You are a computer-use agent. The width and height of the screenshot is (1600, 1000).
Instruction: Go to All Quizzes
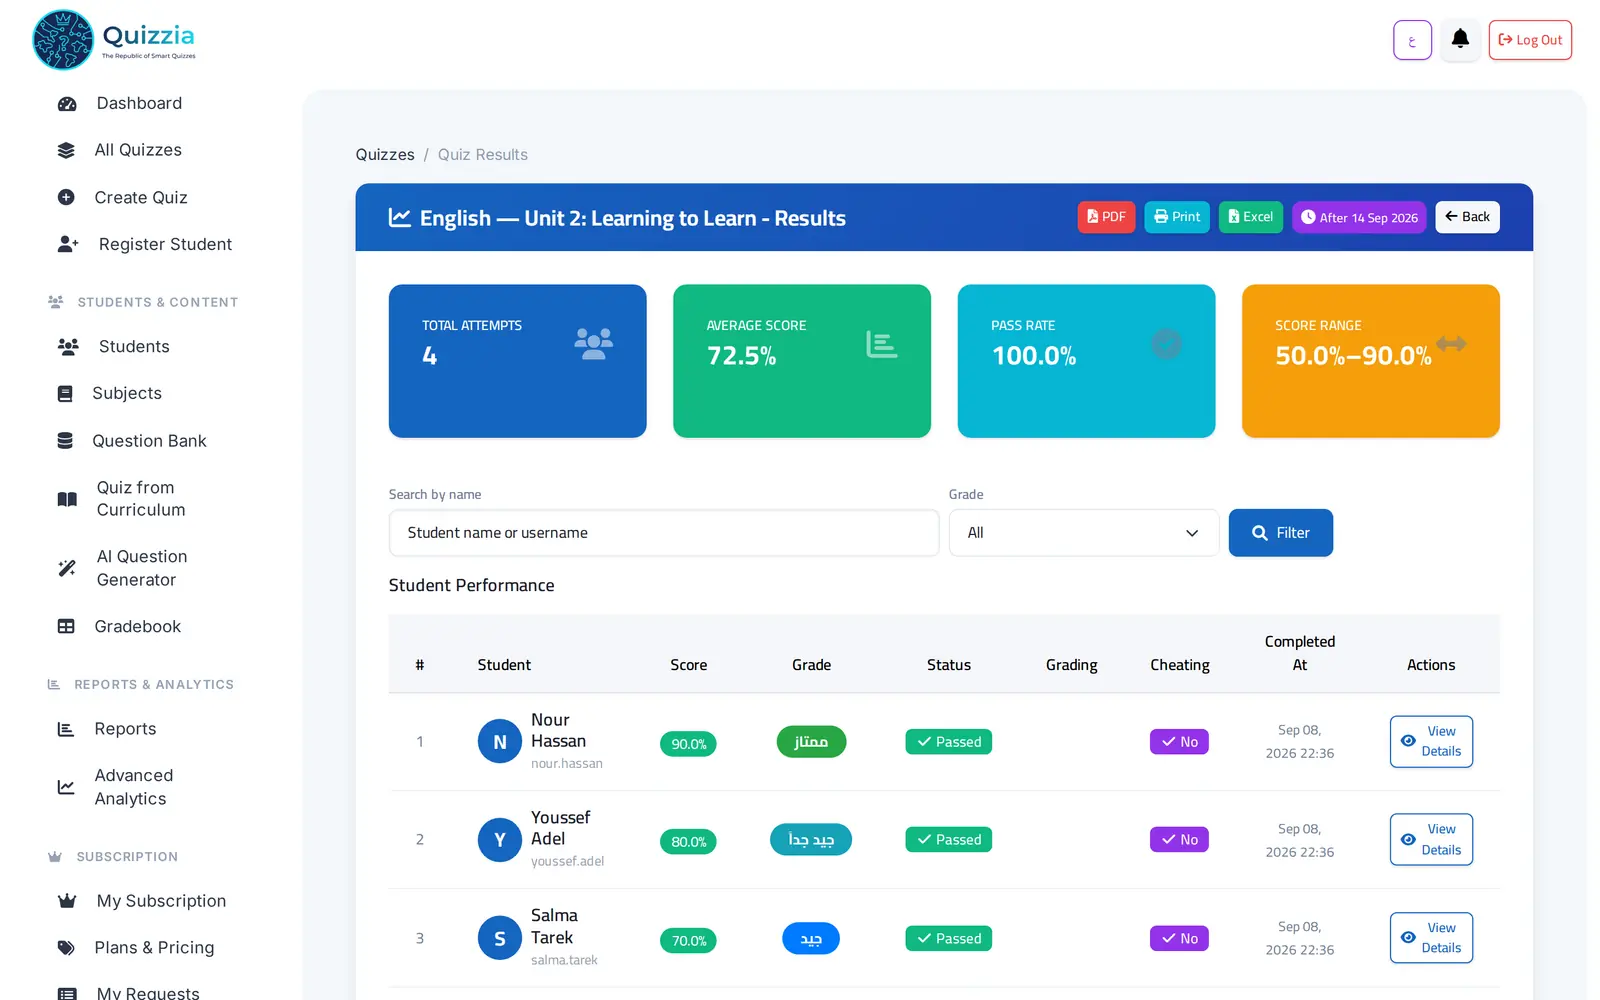[x=138, y=150]
